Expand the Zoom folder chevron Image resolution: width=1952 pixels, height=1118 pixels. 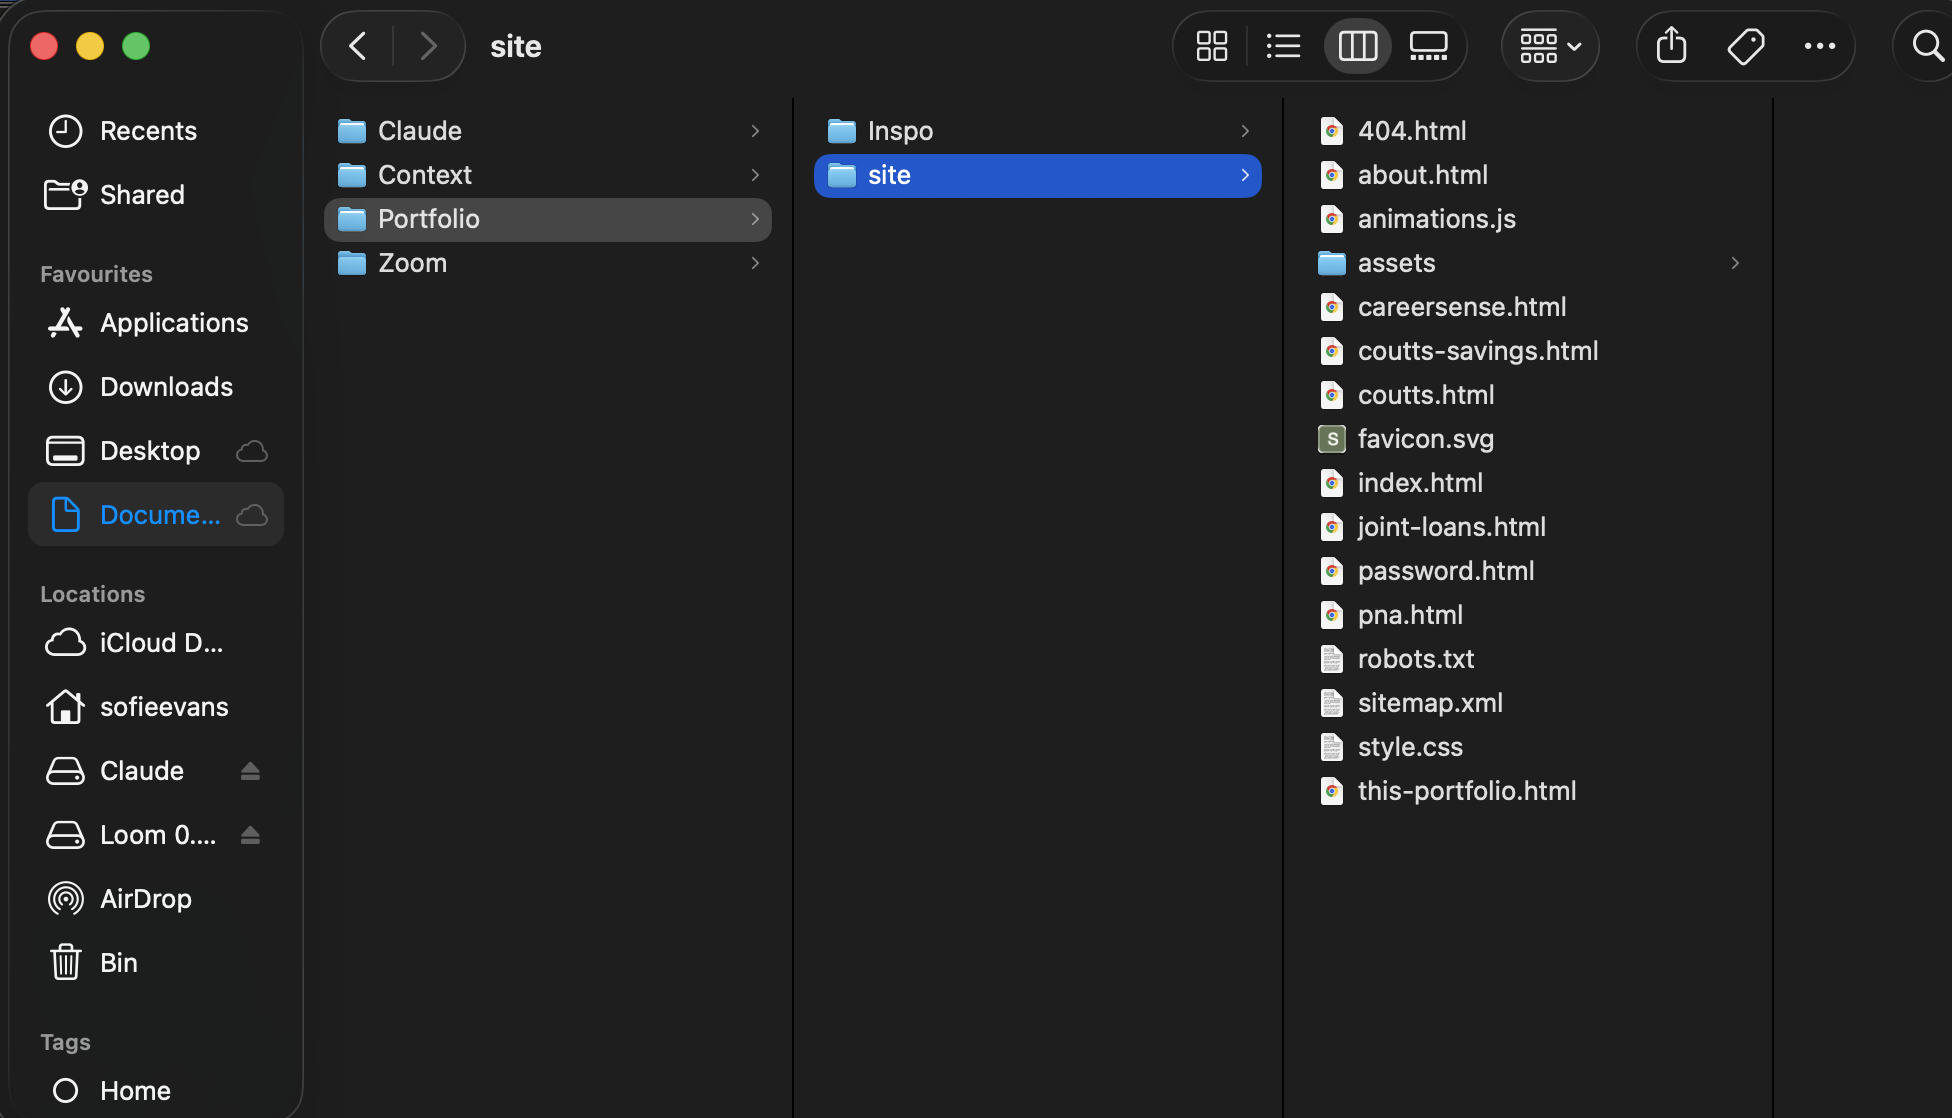(x=755, y=263)
